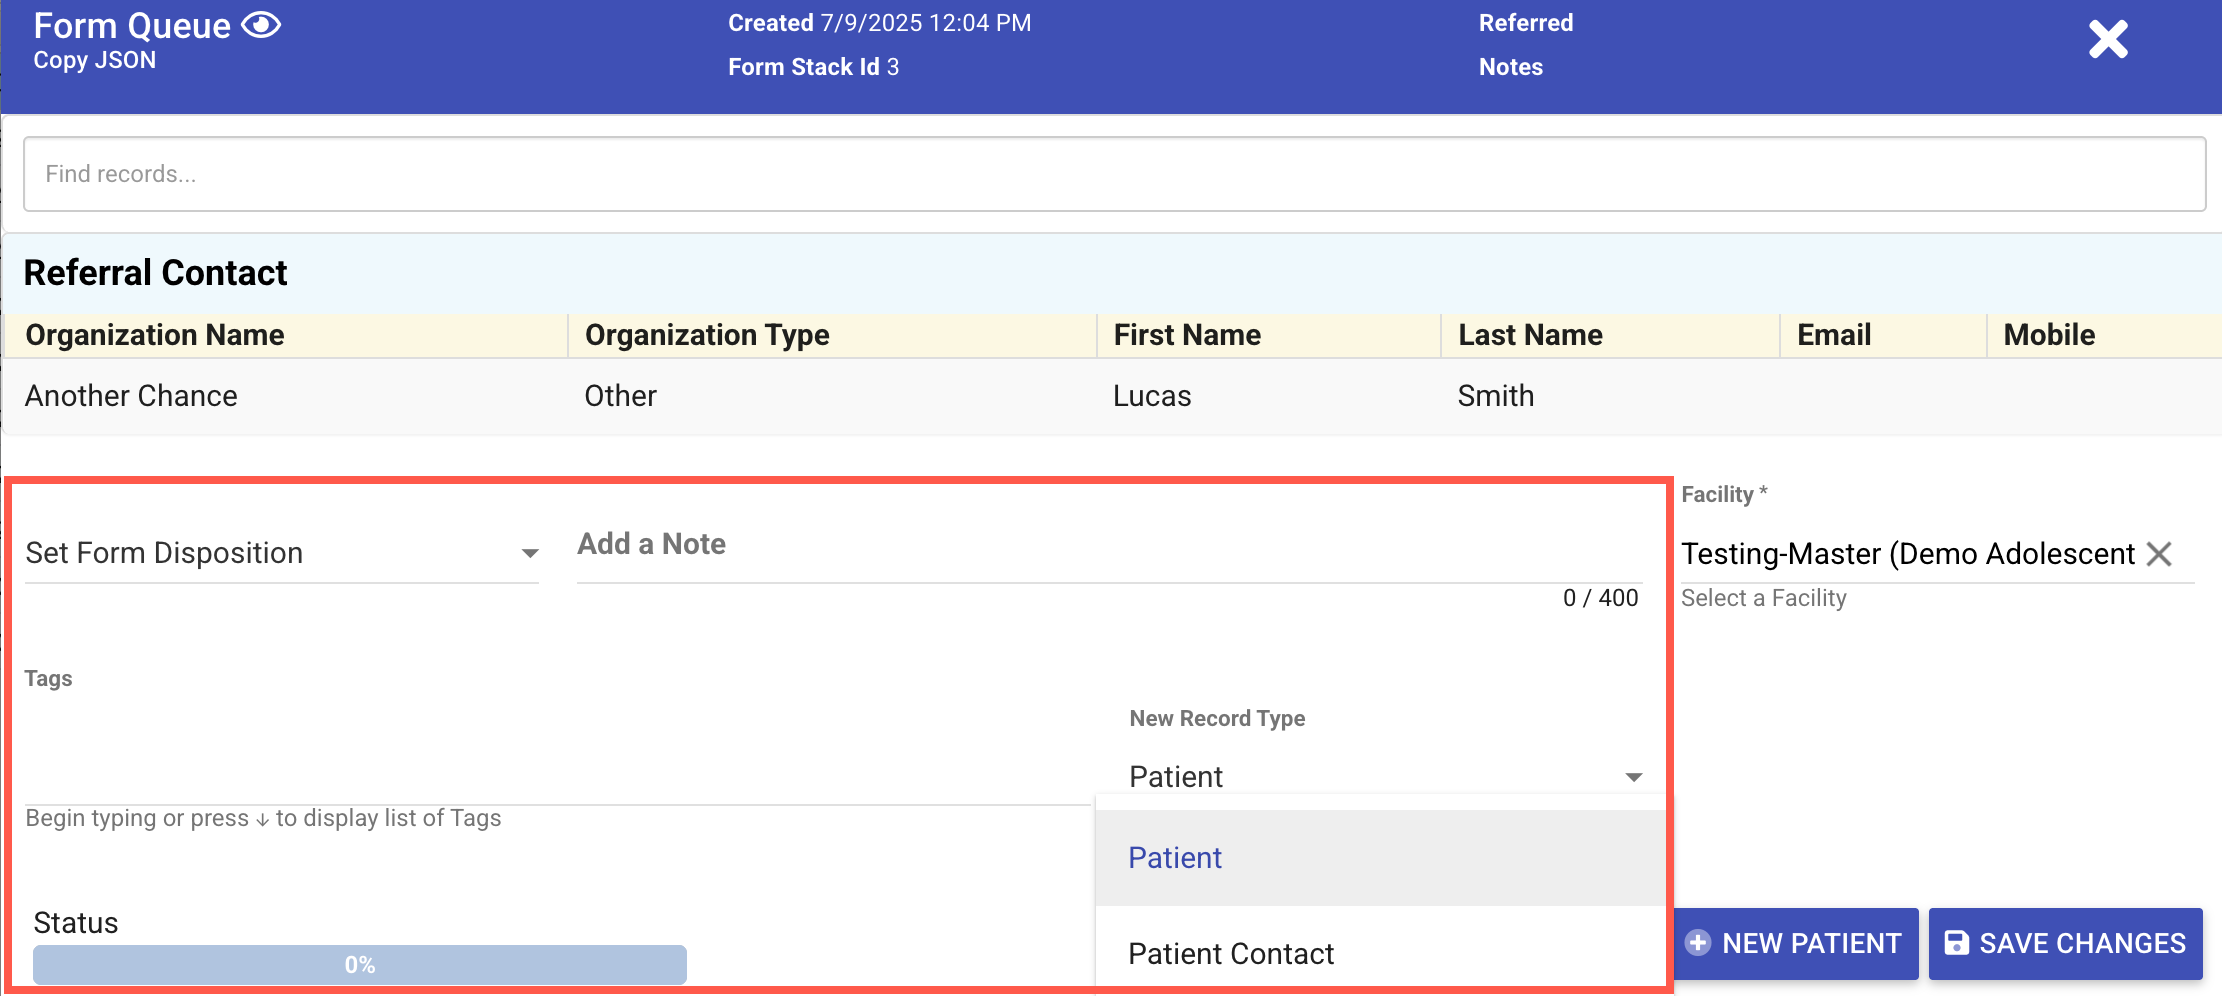Close the Form Queue dialog
Image resolution: width=2222 pixels, height=996 pixels.
(x=2108, y=40)
